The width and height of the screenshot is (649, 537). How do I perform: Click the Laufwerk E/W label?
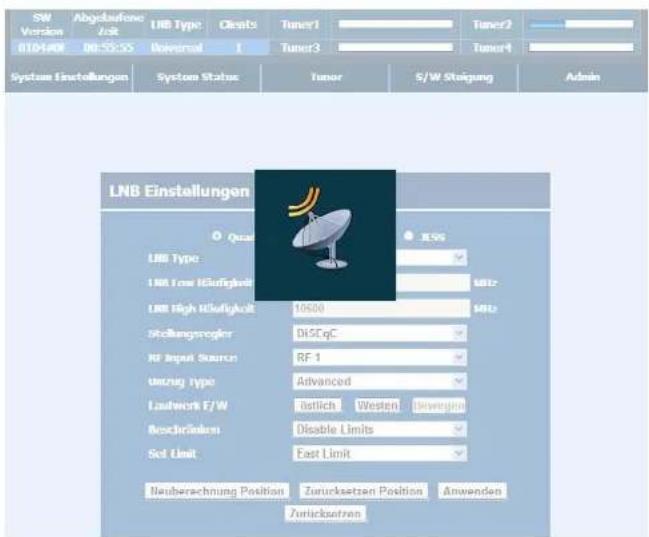[x=188, y=405]
